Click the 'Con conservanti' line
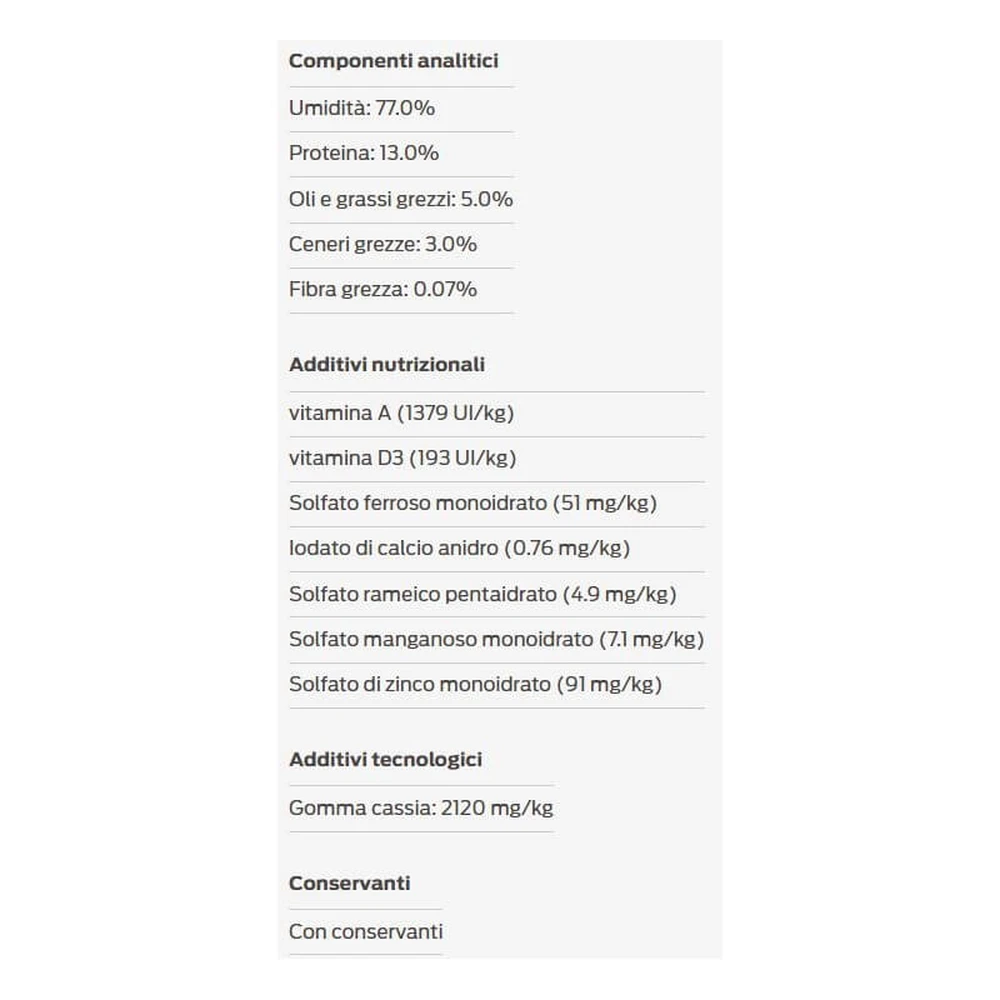The height and width of the screenshot is (1000, 1000). 365,932
